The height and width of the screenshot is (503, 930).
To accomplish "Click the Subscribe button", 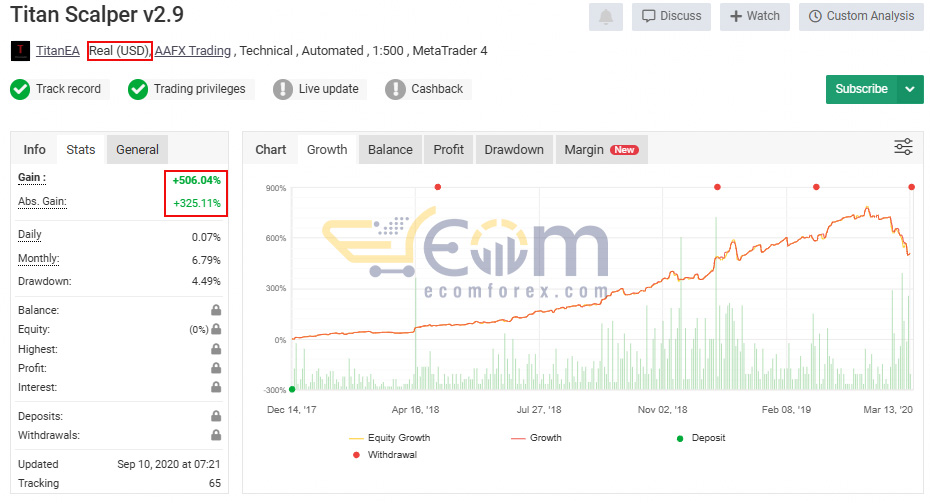I will click(x=861, y=89).
